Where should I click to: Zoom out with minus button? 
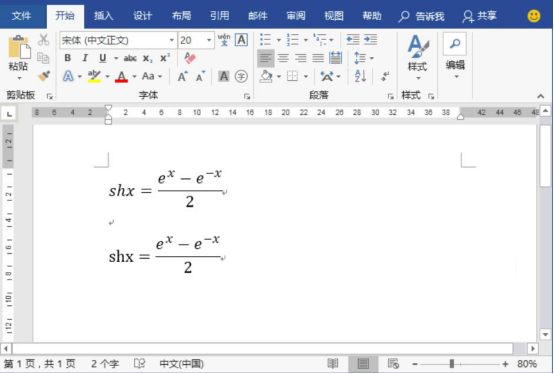415,364
